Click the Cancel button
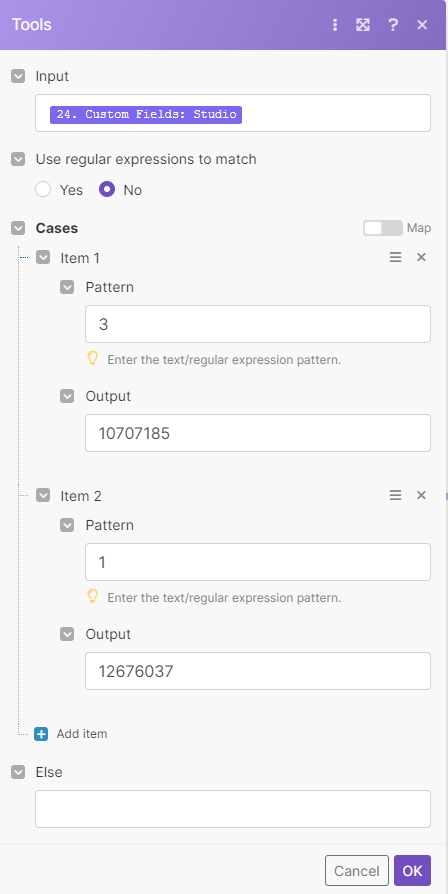Viewport: 448px width, 894px height. coord(357,871)
